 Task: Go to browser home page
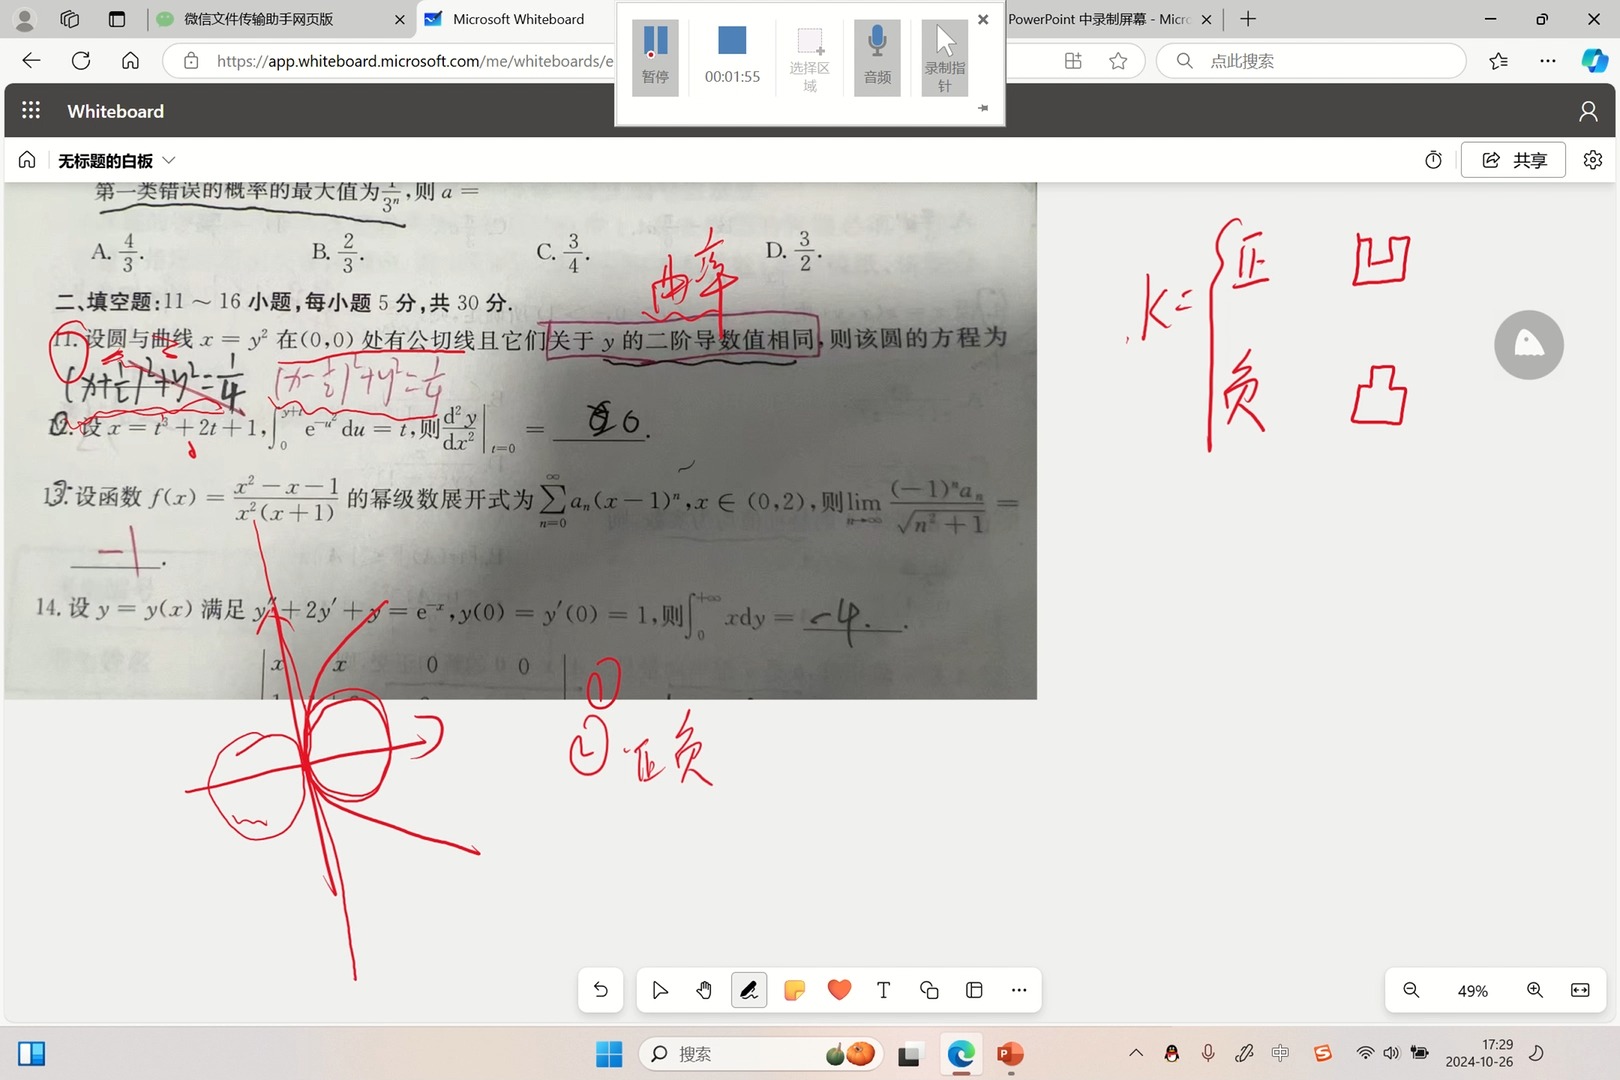pos(130,61)
